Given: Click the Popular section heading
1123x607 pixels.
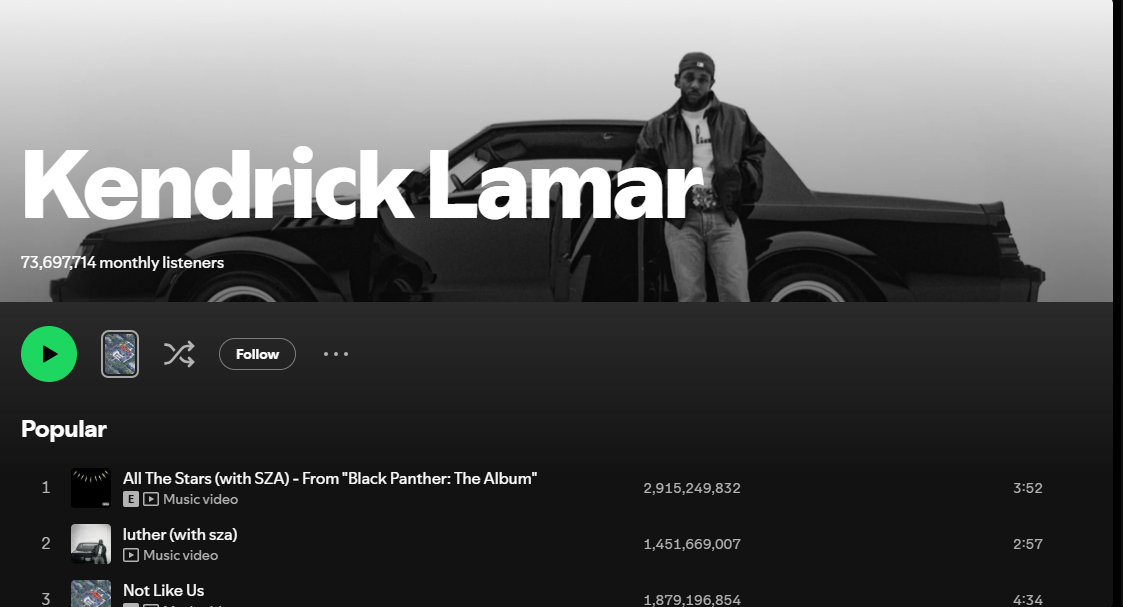Looking at the screenshot, I should (64, 429).
